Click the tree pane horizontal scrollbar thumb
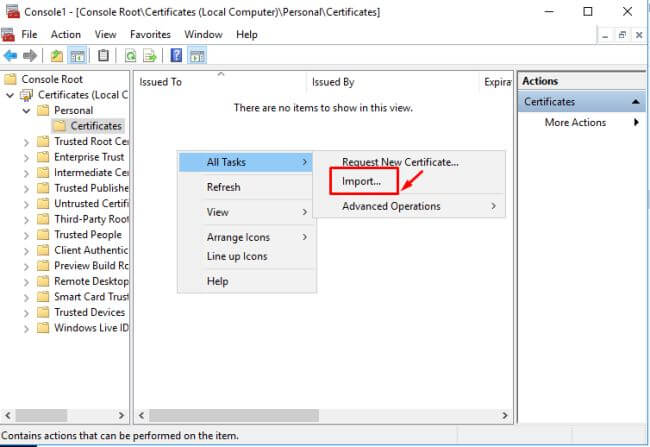The image size is (650, 447). 41,415
